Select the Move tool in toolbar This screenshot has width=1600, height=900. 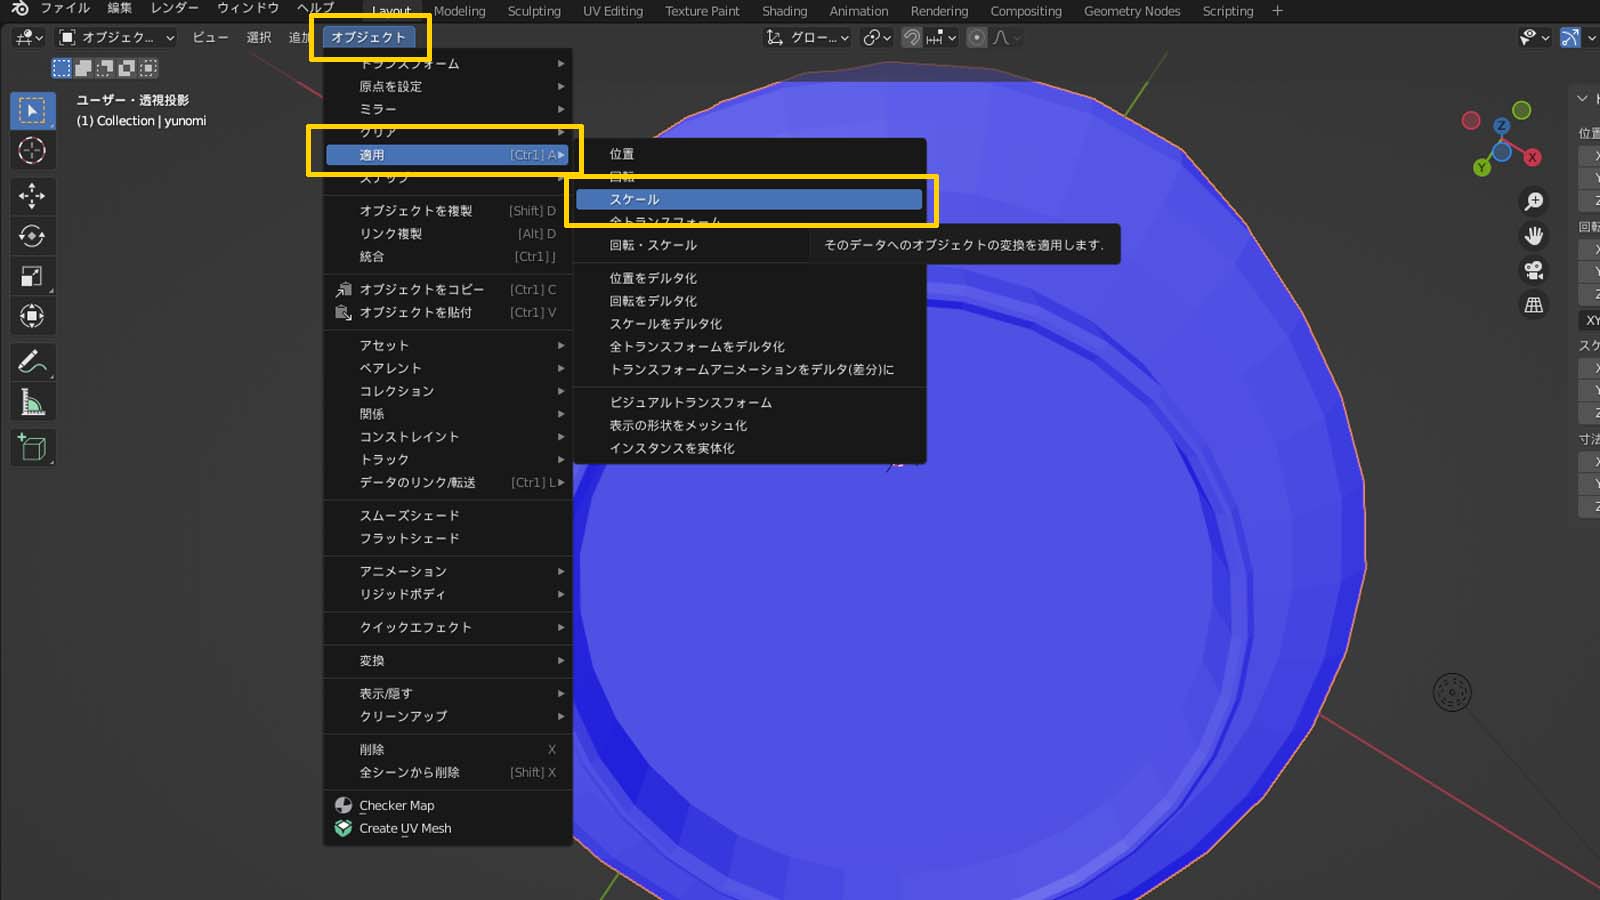coord(32,195)
